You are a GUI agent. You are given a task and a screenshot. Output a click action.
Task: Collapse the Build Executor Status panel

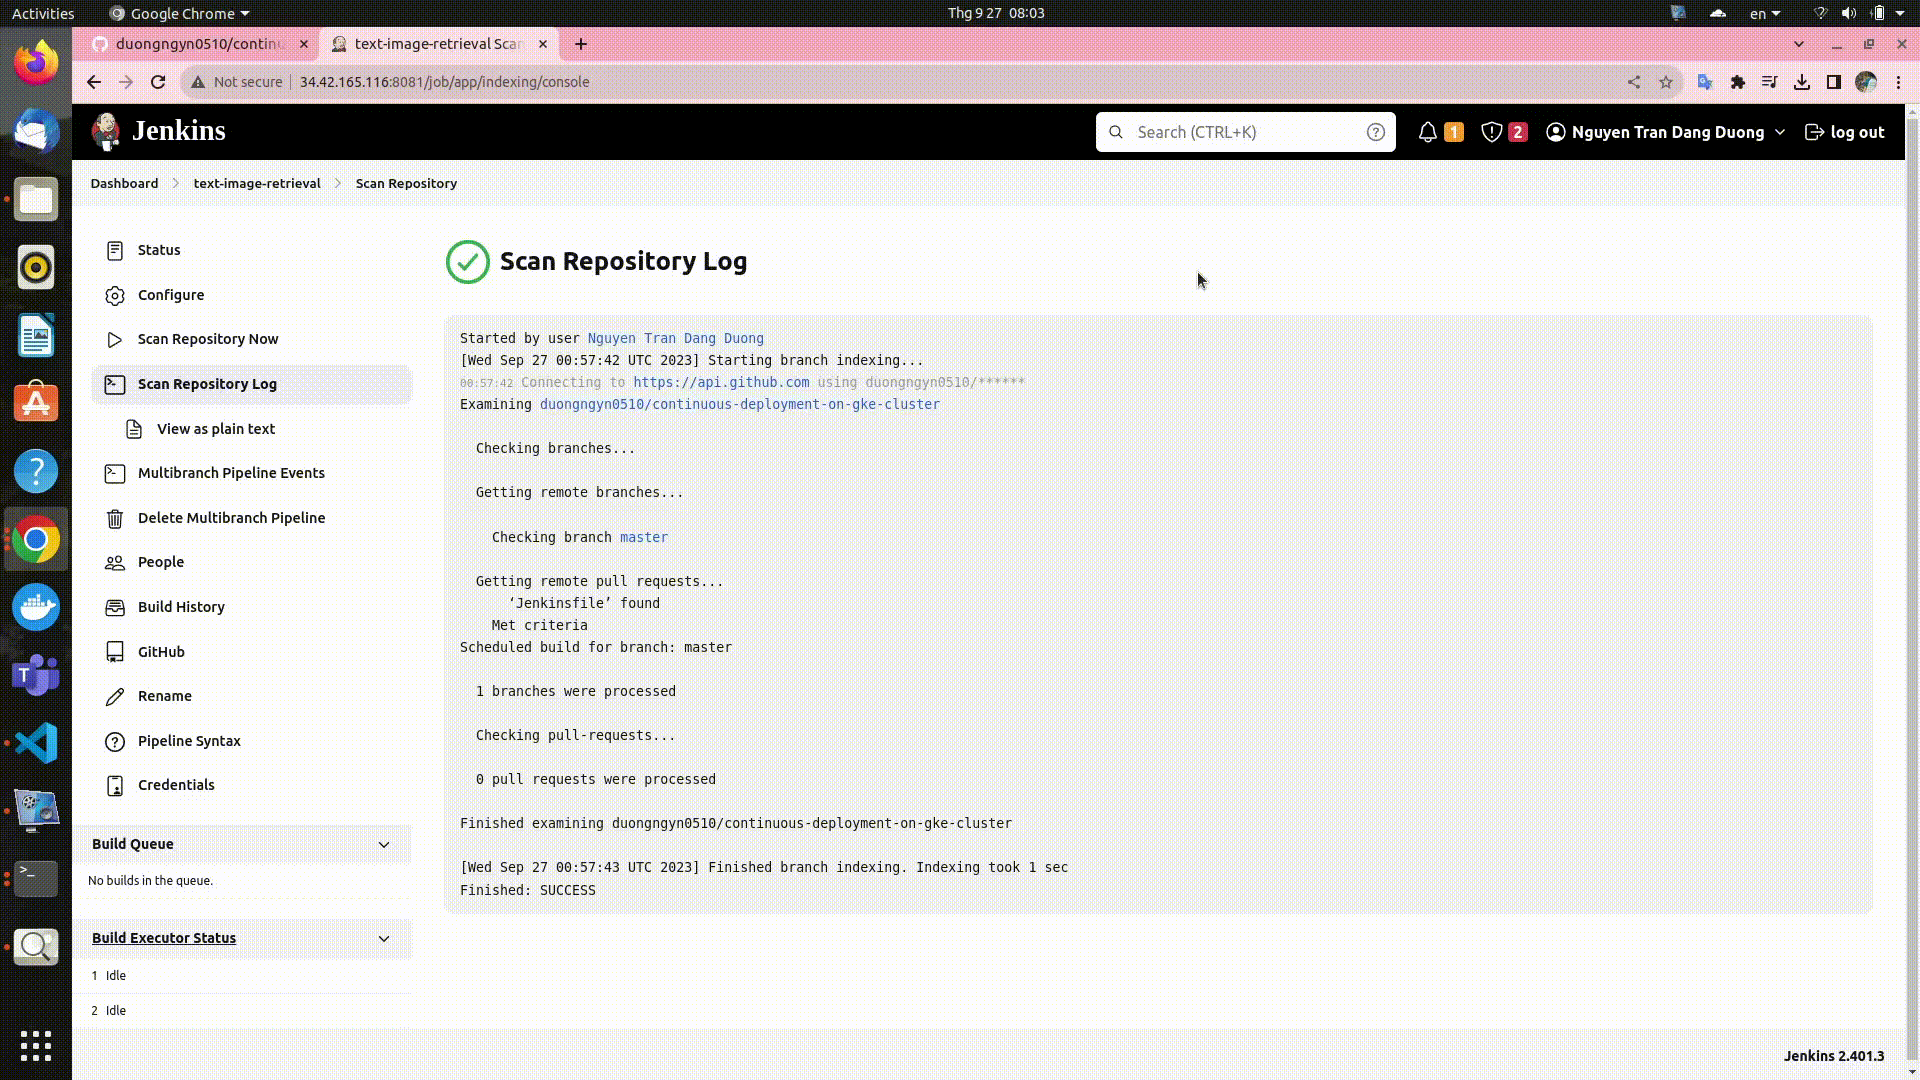click(x=384, y=939)
